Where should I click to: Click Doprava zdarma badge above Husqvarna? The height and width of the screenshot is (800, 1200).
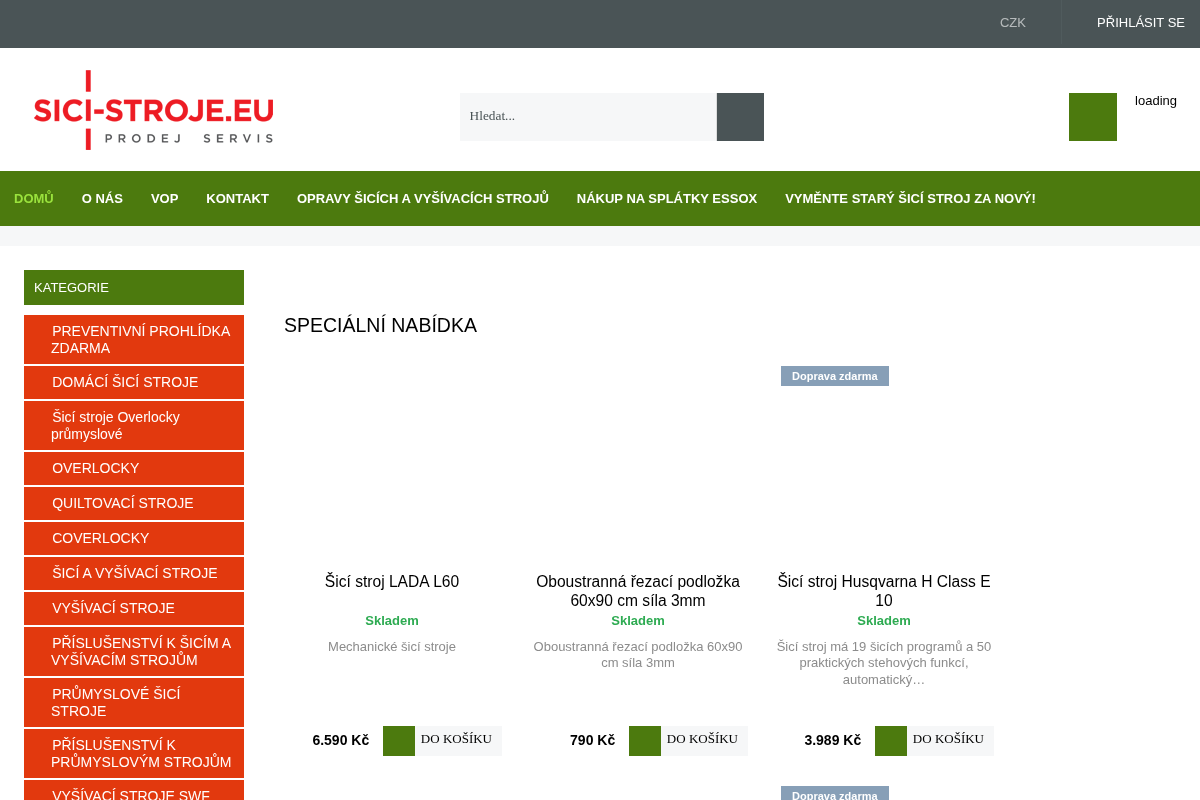click(835, 376)
